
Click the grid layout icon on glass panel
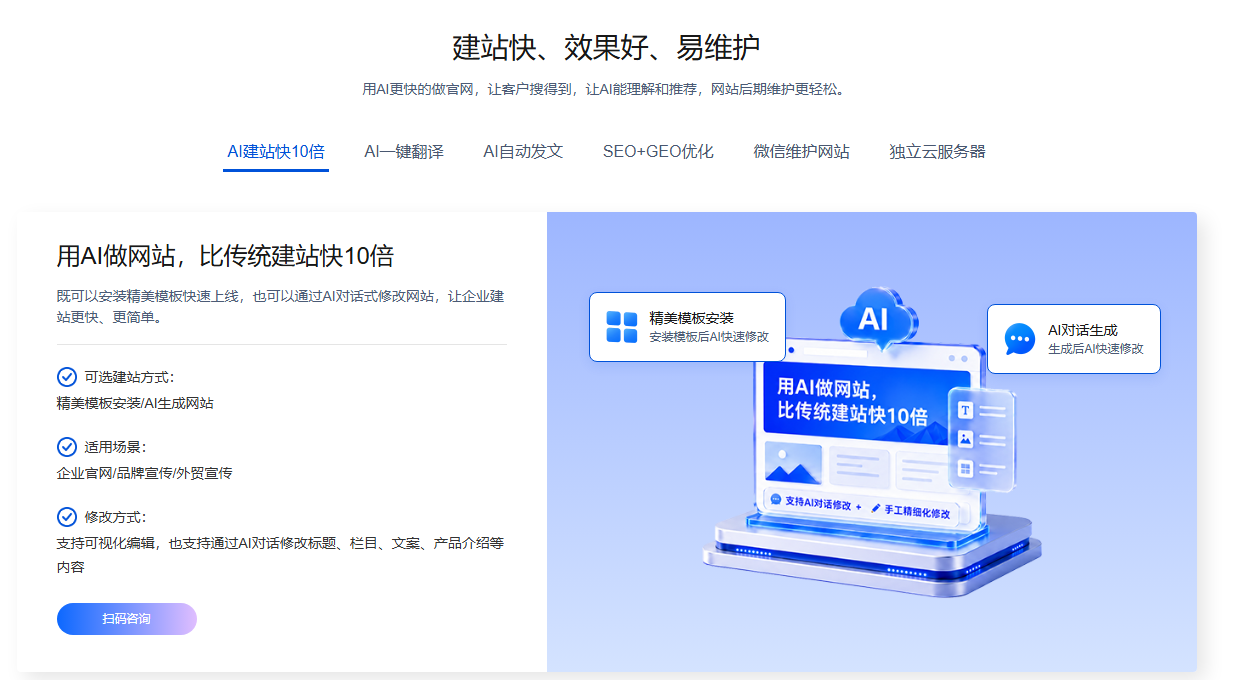[965, 468]
